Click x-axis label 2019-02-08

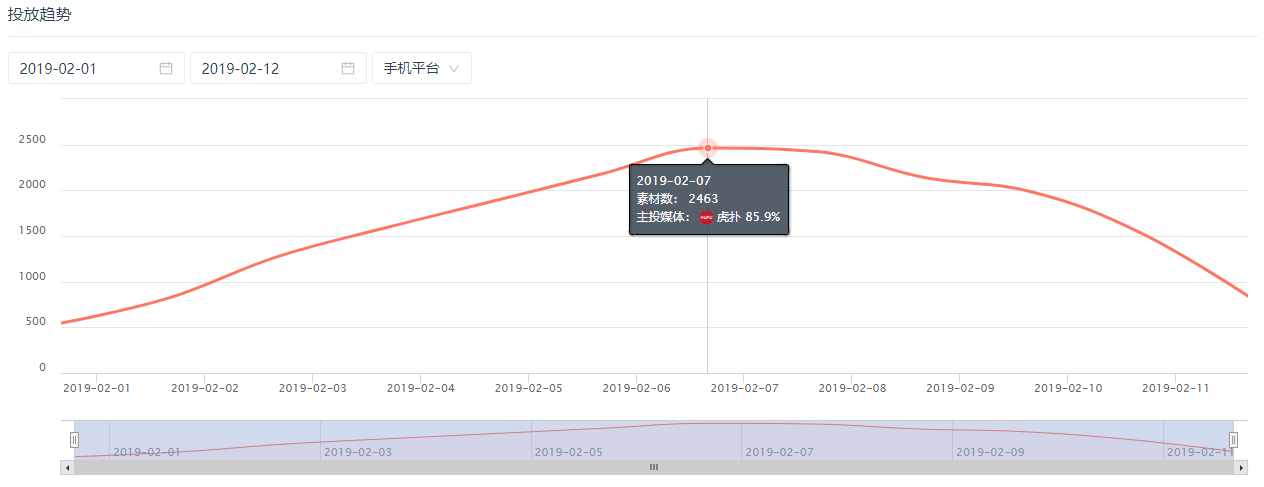coord(852,387)
